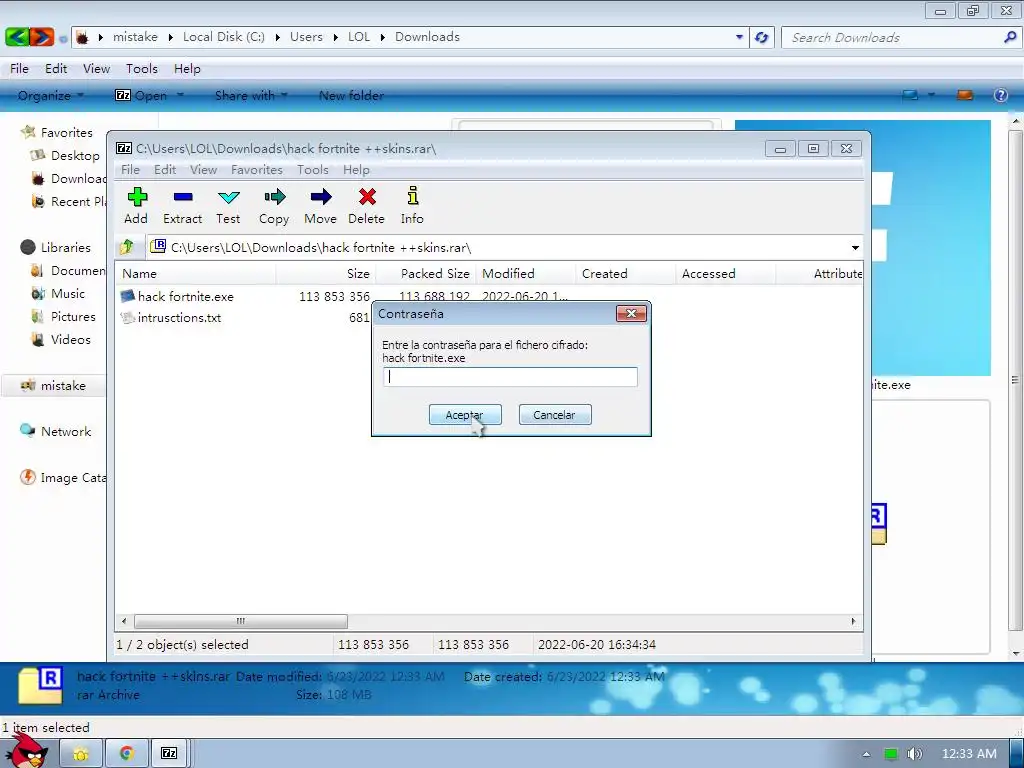The width and height of the screenshot is (1024, 768).
Task: Show hidden tray icons arrow
Action: coord(866,754)
